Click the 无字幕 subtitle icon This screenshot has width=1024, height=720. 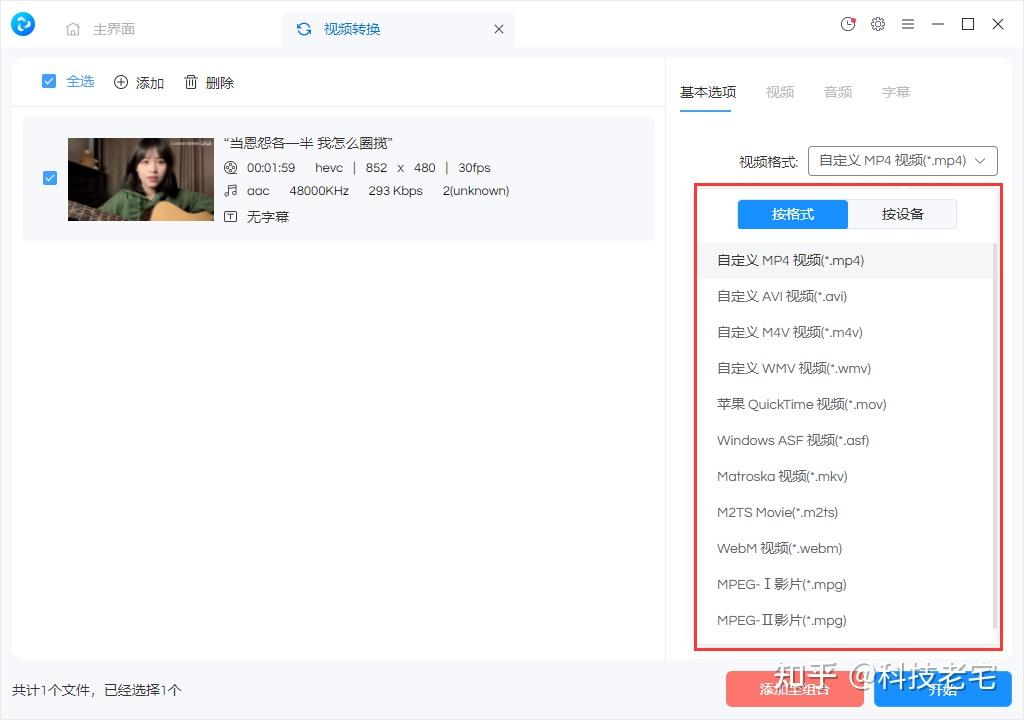(230, 216)
